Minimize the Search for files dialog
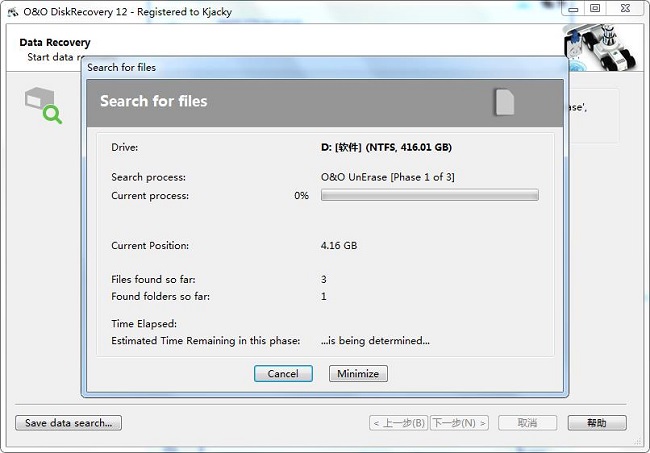Viewport: 650px width, 453px height. [x=358, y=373]
